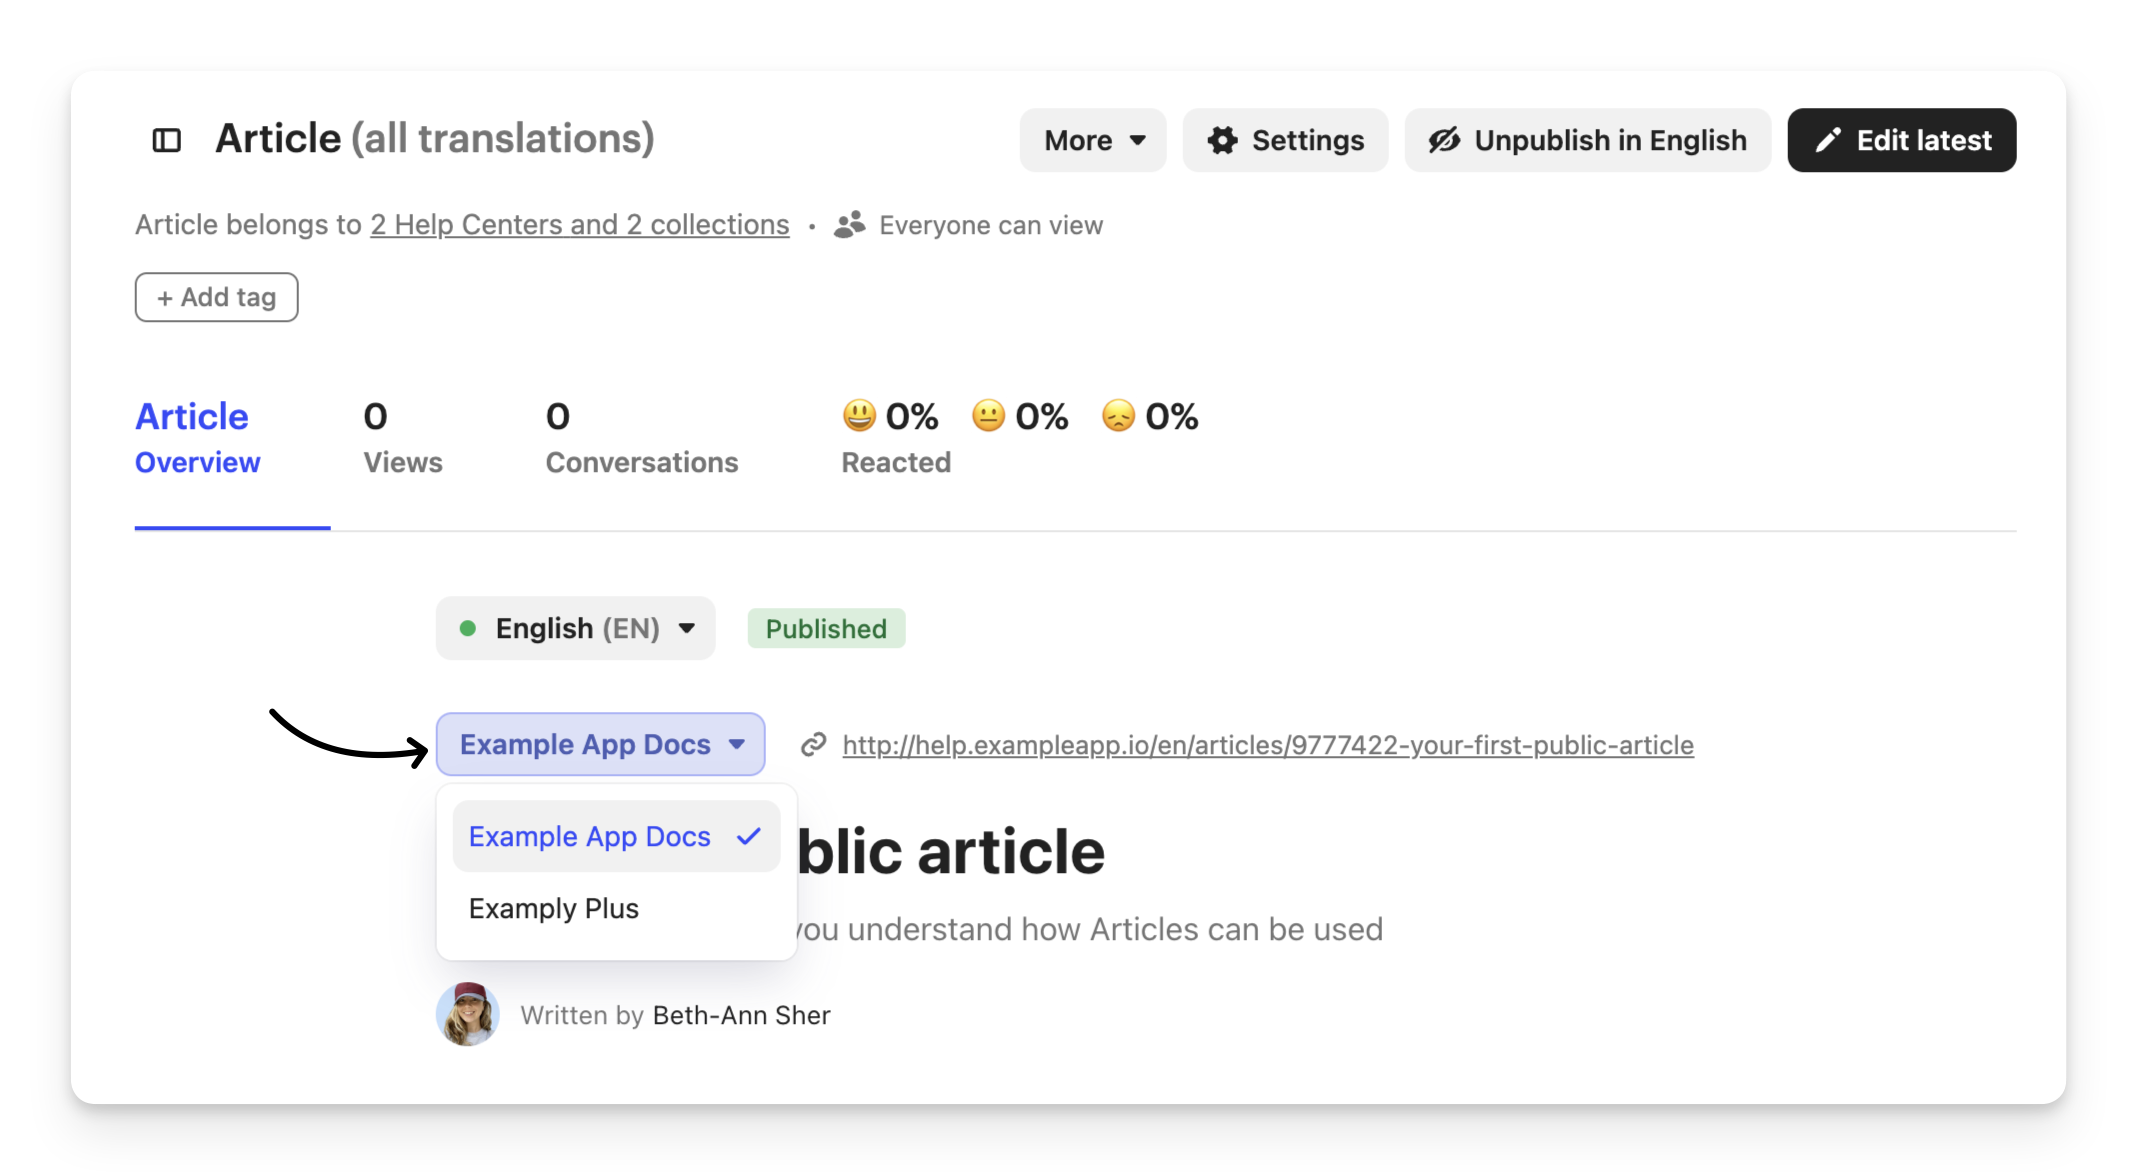Image resolution: width=2137 pixels, height=1175 pixels.
Task: Toggle the sidebar panel icon
Action: tap(166, 140)
